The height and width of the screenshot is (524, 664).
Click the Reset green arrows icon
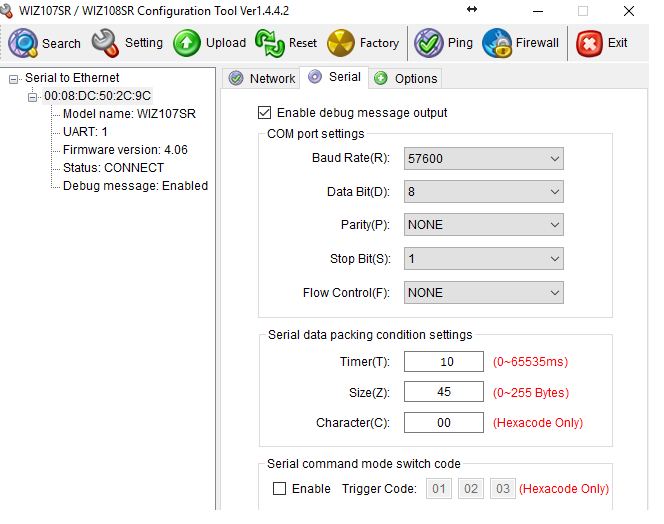tap(270, 43)
